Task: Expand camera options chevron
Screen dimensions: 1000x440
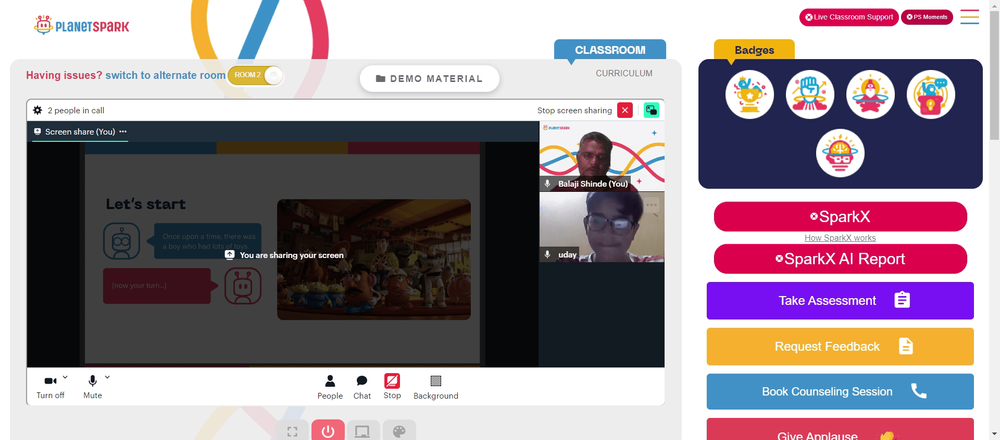Action: coord(65,377)
